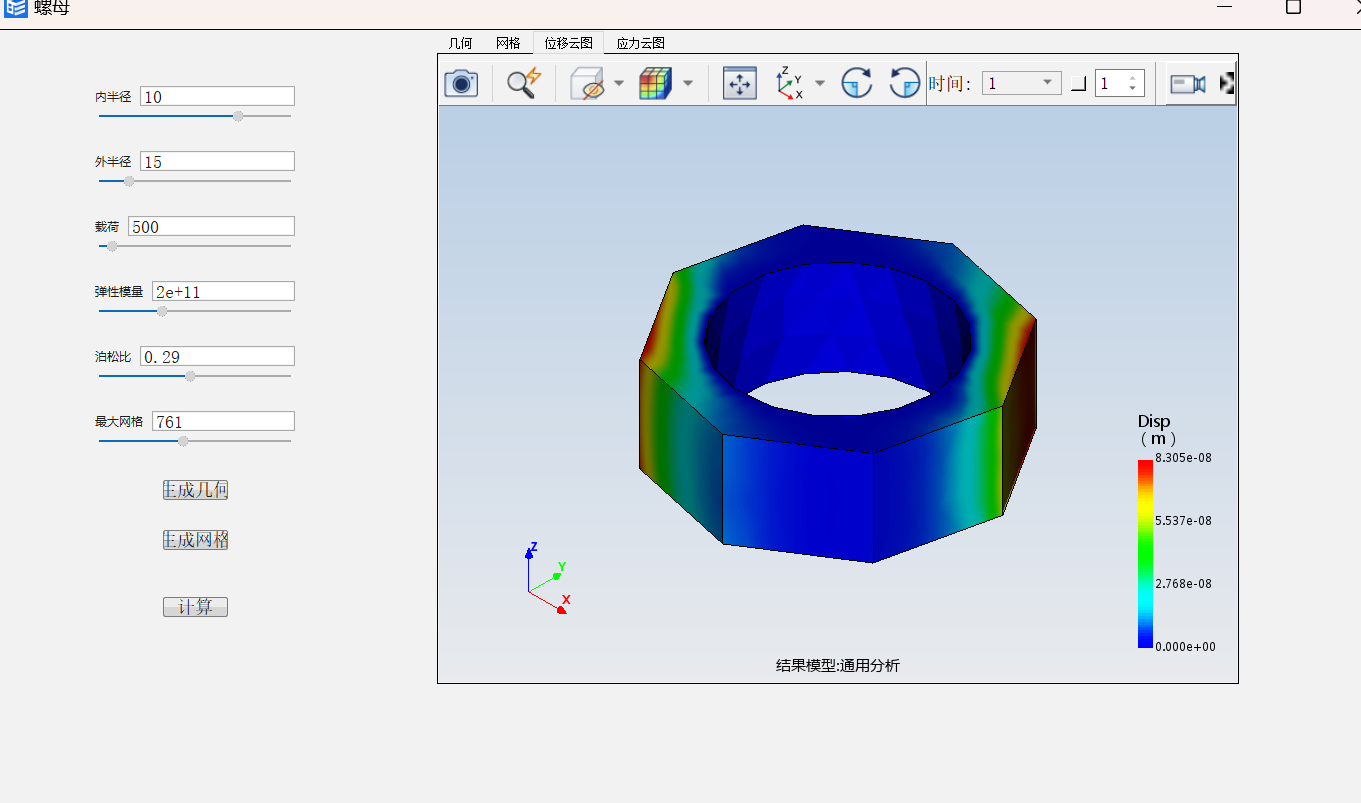The height and width of the screenshot is (803, 1361).
Task: Minimize the 螺母 window
Action: tap(1225, 7)
